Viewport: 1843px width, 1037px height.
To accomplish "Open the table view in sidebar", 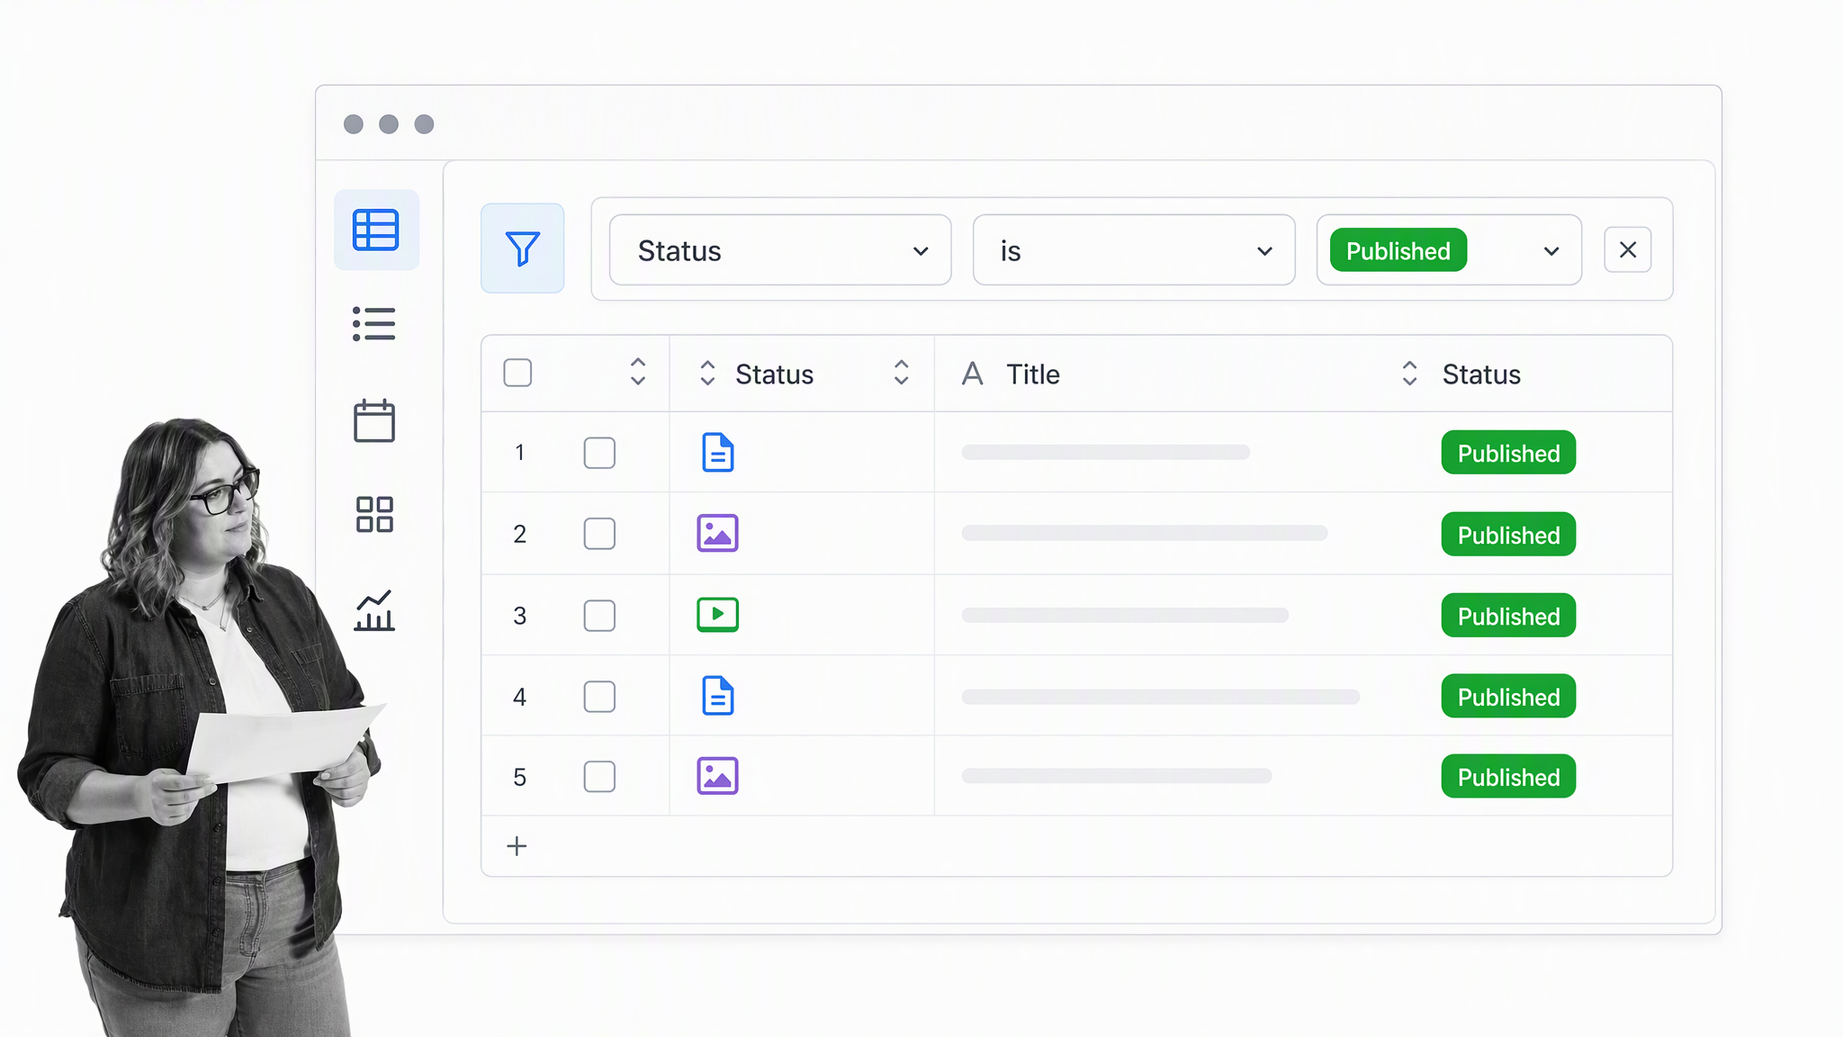I will (x=376, y=230).
